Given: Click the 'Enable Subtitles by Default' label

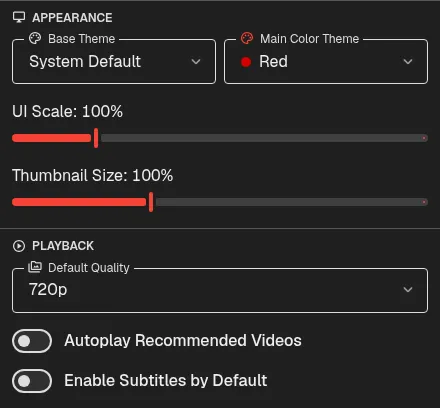Looking at the screenshot, I should pos(166,380).
